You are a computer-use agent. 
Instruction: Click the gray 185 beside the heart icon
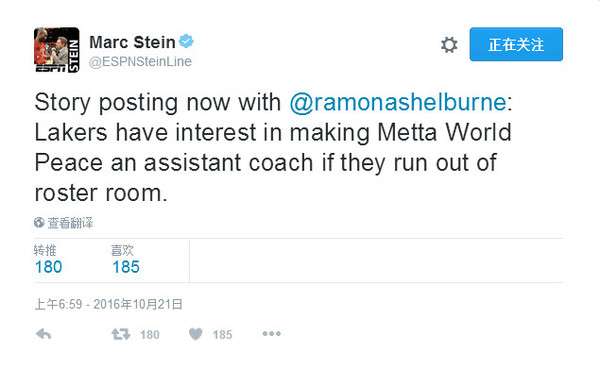point(222,335)
